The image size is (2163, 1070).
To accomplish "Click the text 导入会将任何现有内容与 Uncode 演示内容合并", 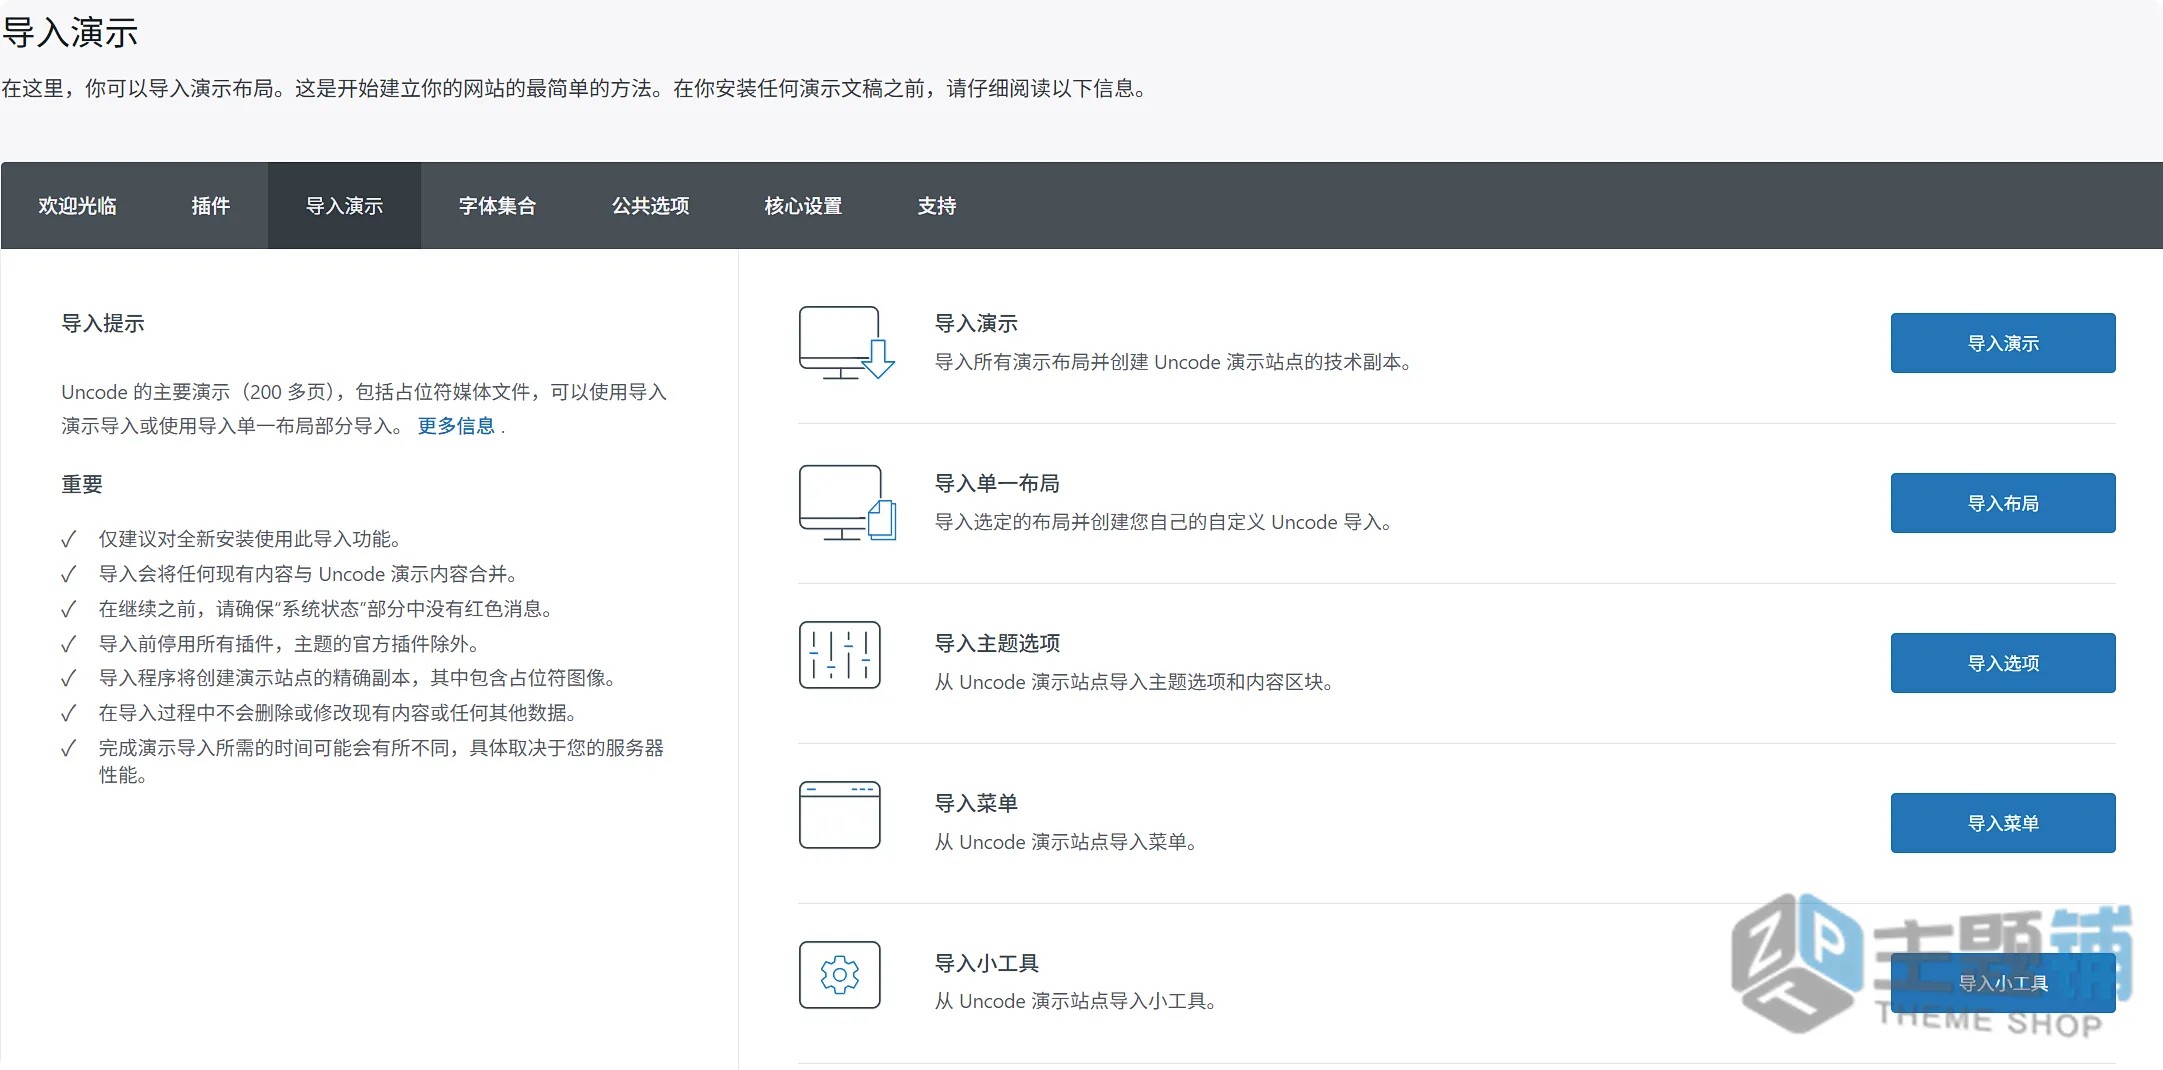I will (308, 574).
